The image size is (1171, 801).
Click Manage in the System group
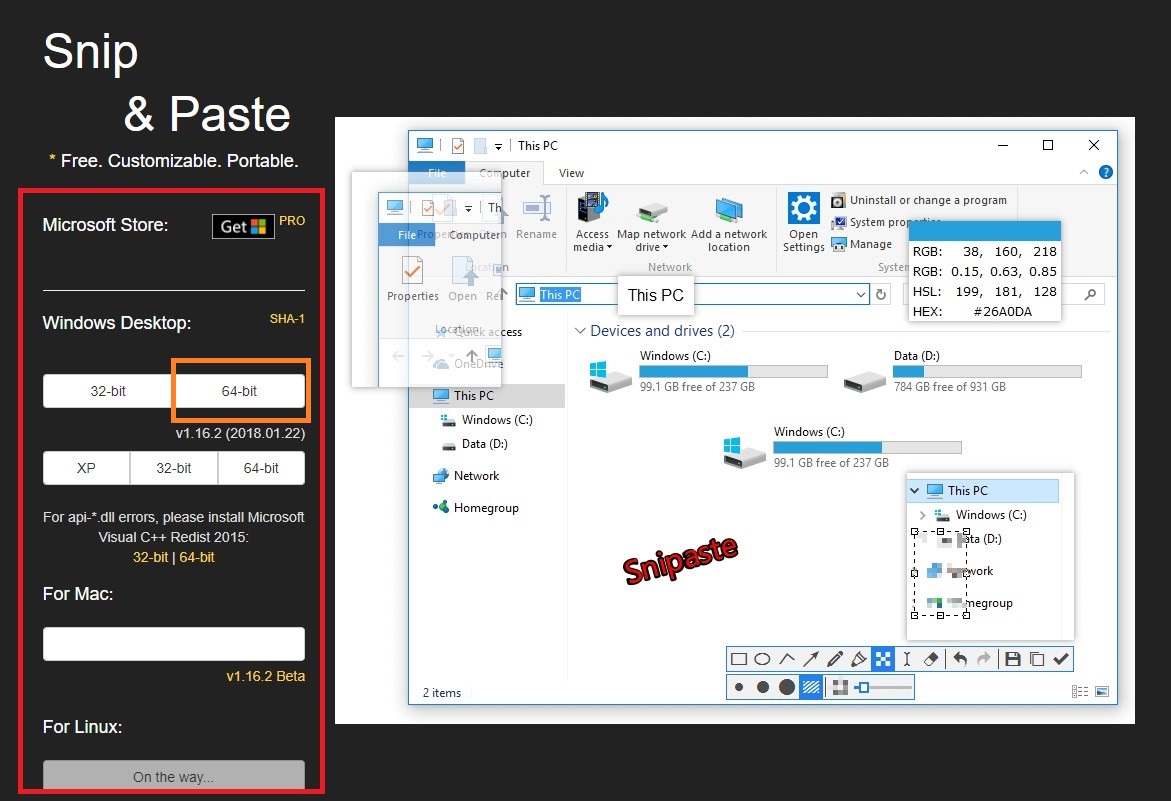pyautogui.click(x=862, y=244)
